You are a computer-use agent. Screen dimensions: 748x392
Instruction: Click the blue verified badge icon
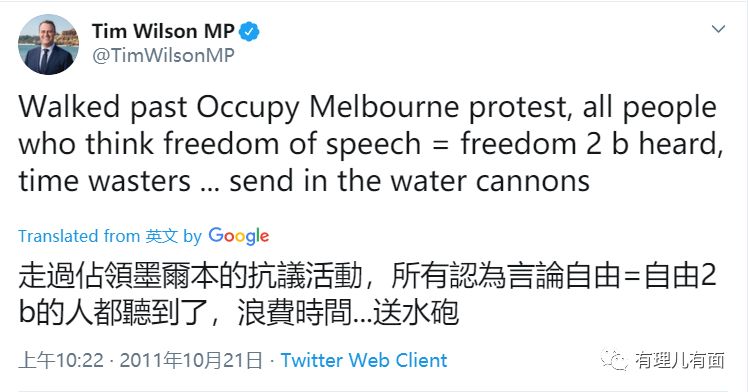pyautogui.click(x=249, y=31)
